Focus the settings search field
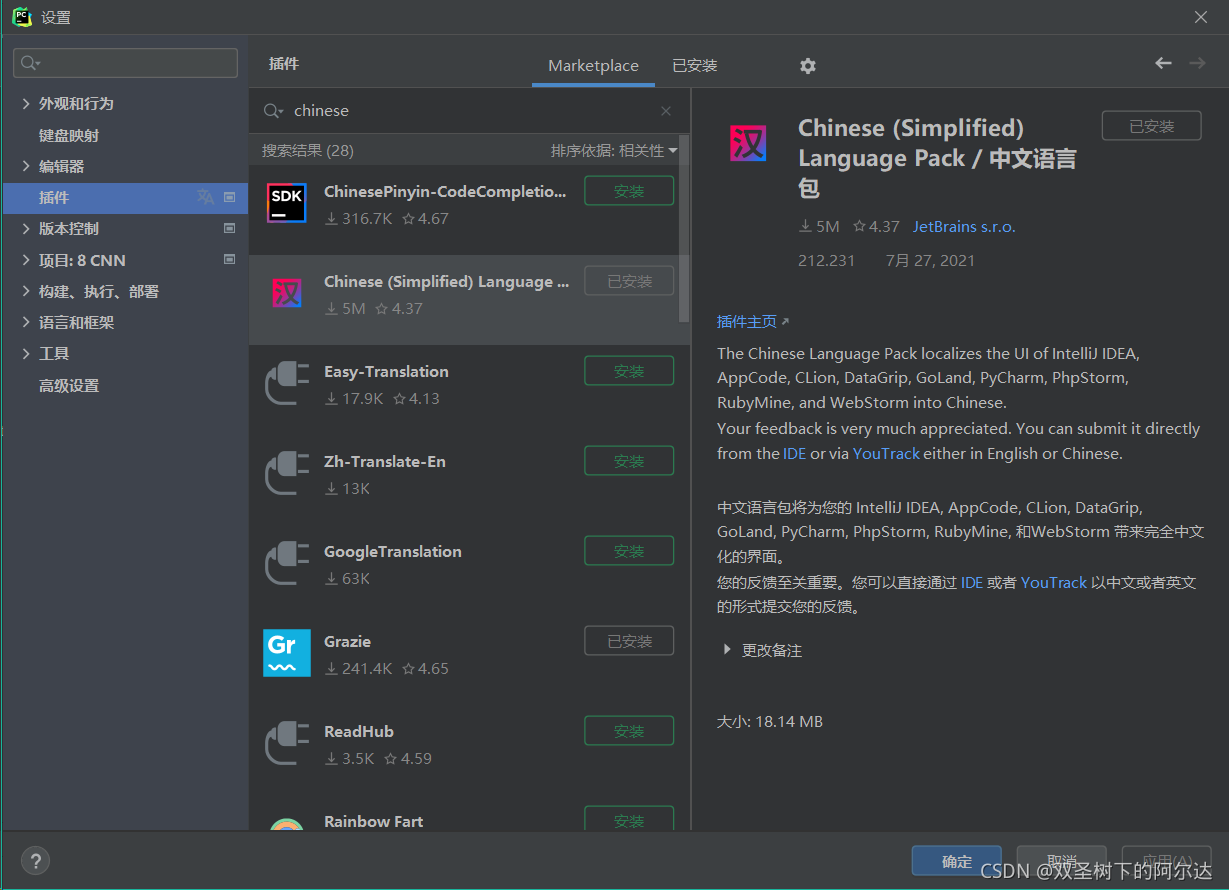 (x=125, y=63)
